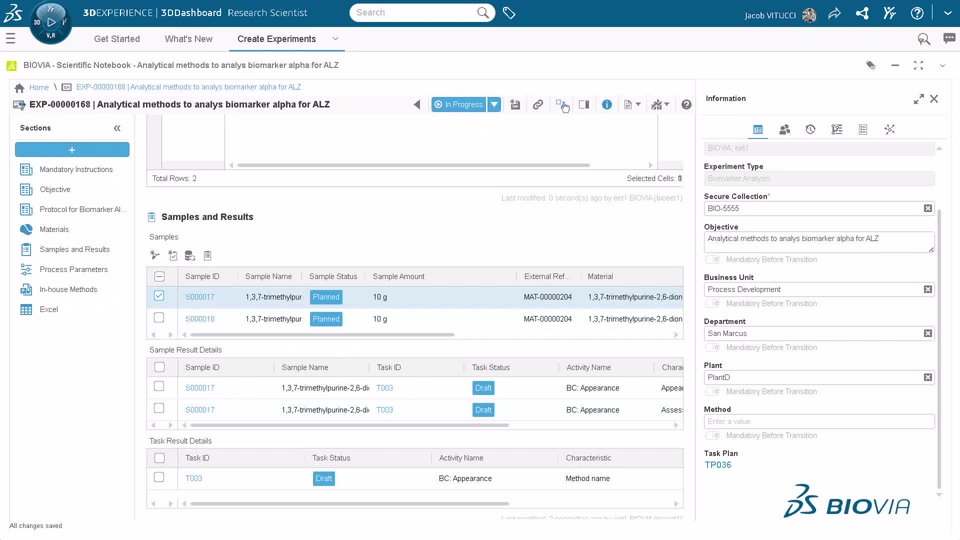Image resolution: width=960 pixels, height=540 pixels.
Task: Open the relations network tab in Information panel
Action: pos(890,129)
